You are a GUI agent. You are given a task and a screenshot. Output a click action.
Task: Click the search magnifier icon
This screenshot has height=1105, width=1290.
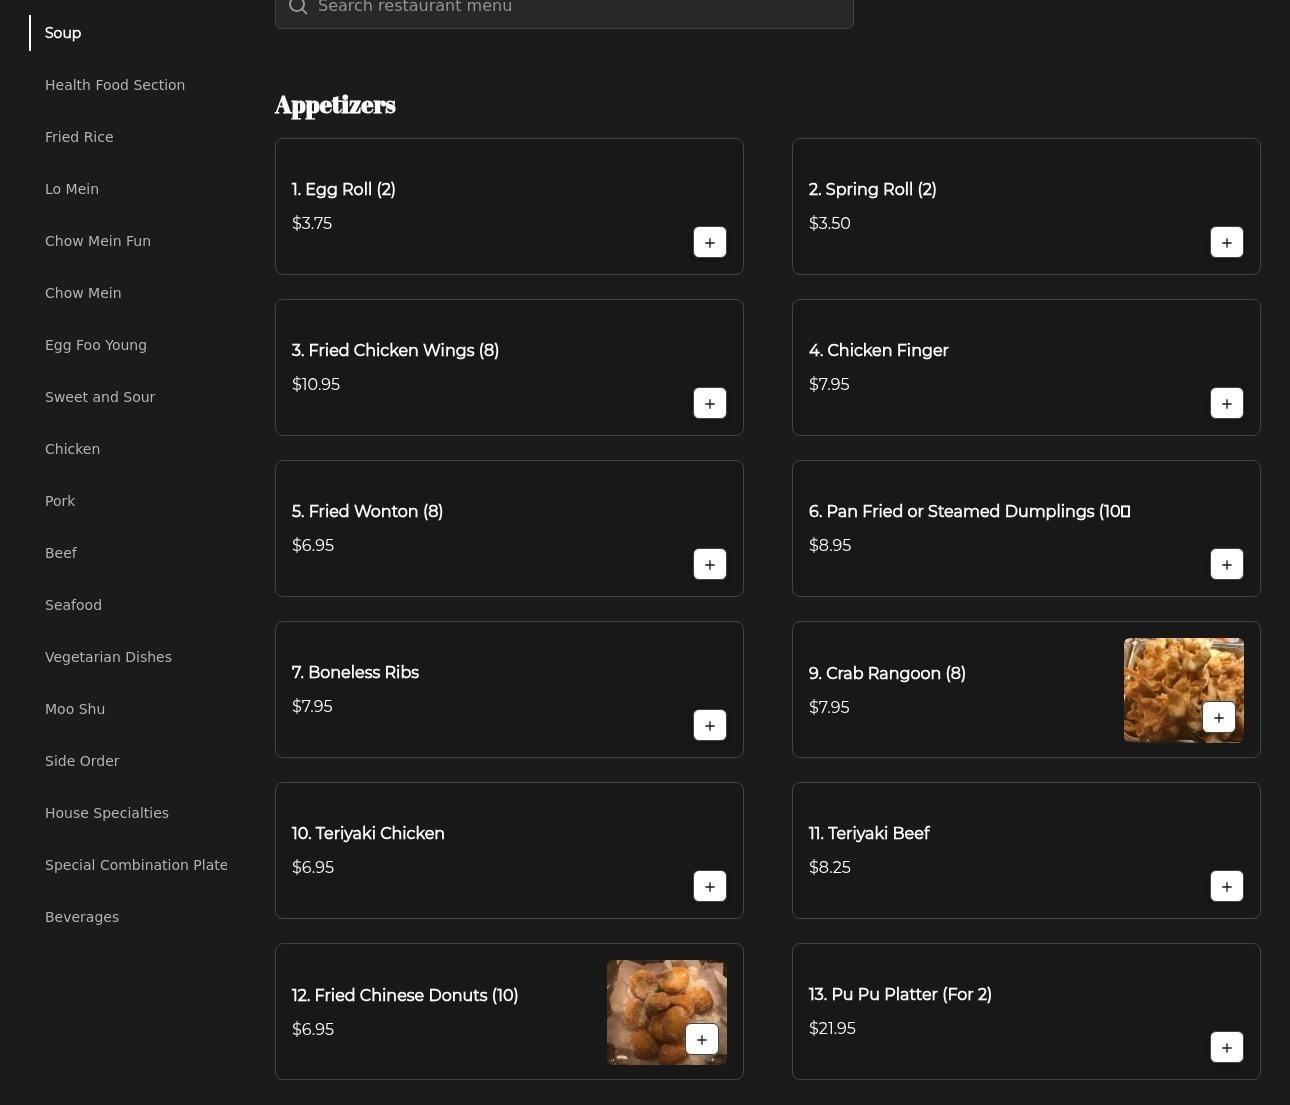[x=297, y=7]
